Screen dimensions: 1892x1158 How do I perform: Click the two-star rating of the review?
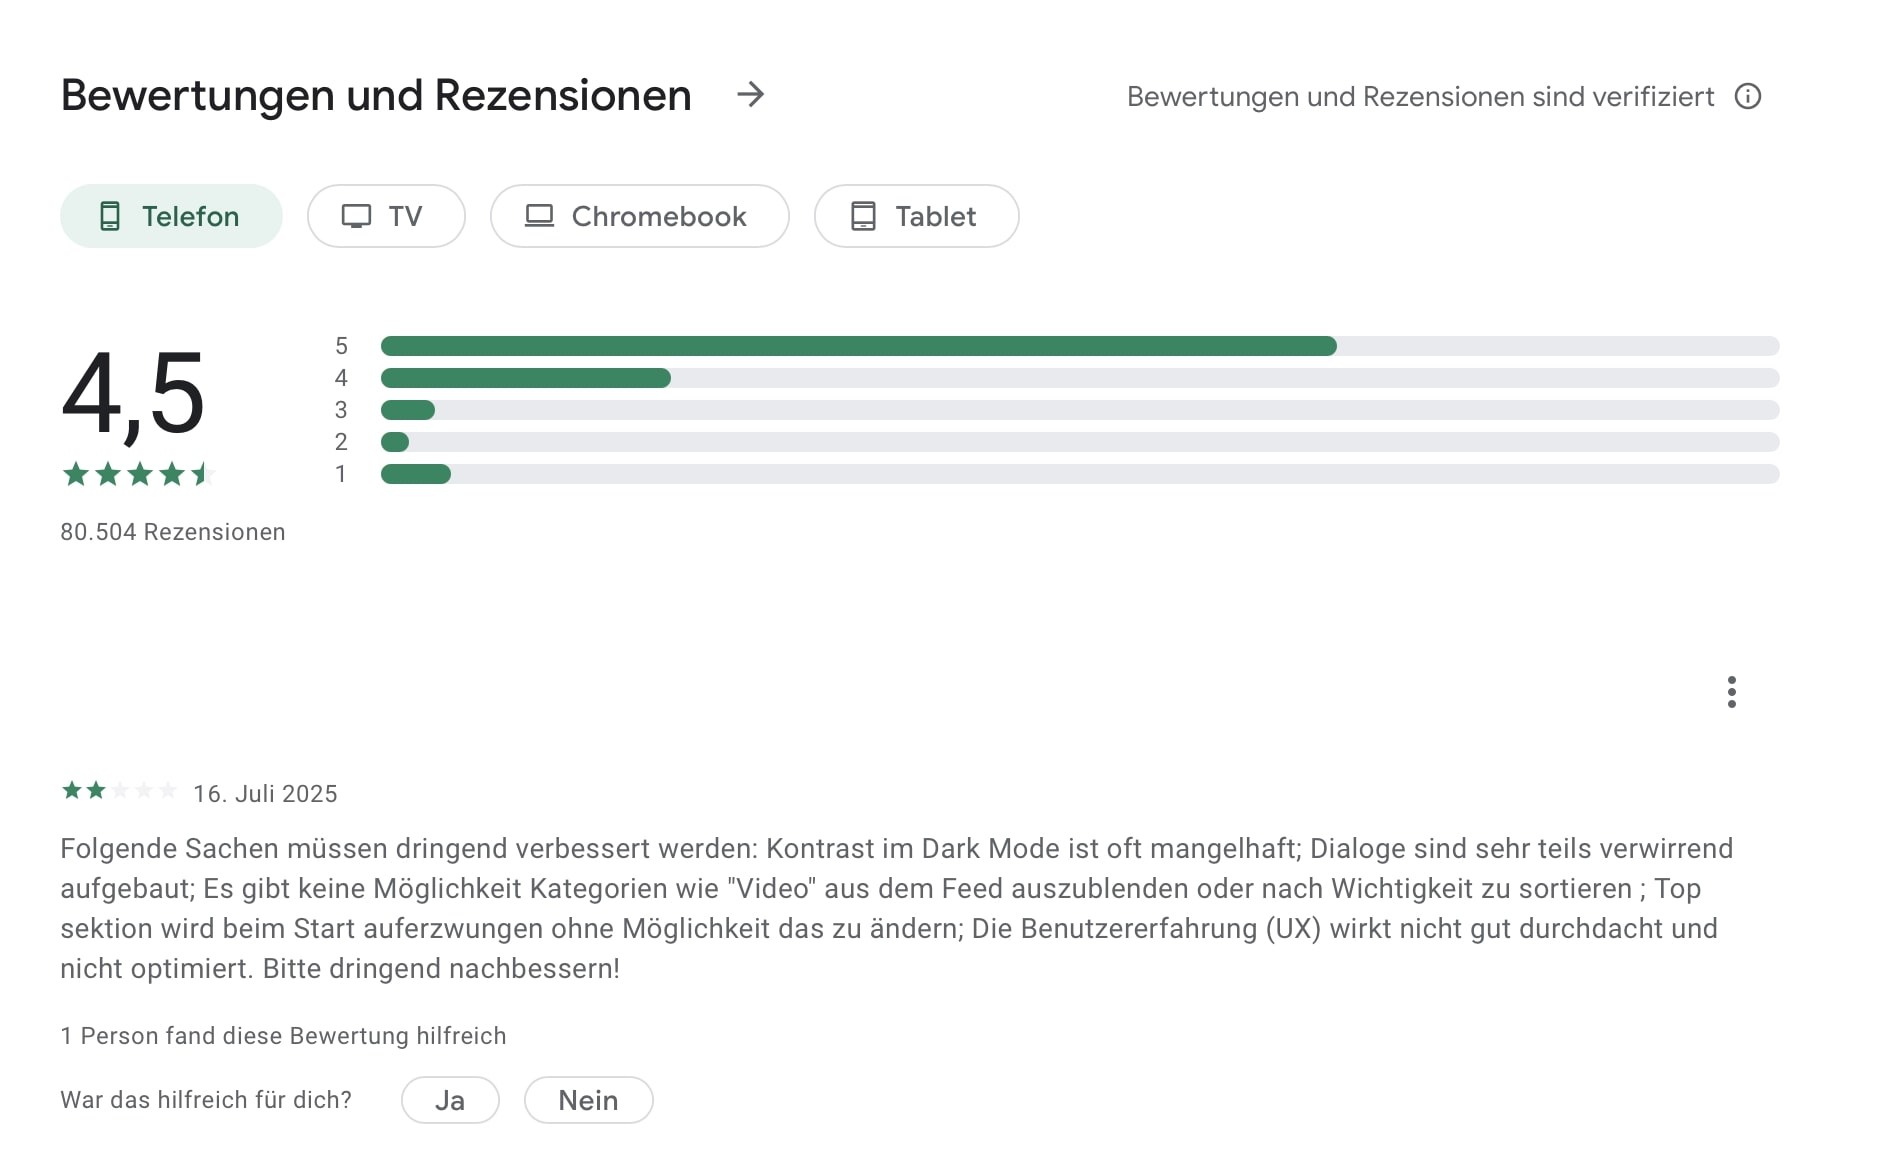[x=120, y=791]
